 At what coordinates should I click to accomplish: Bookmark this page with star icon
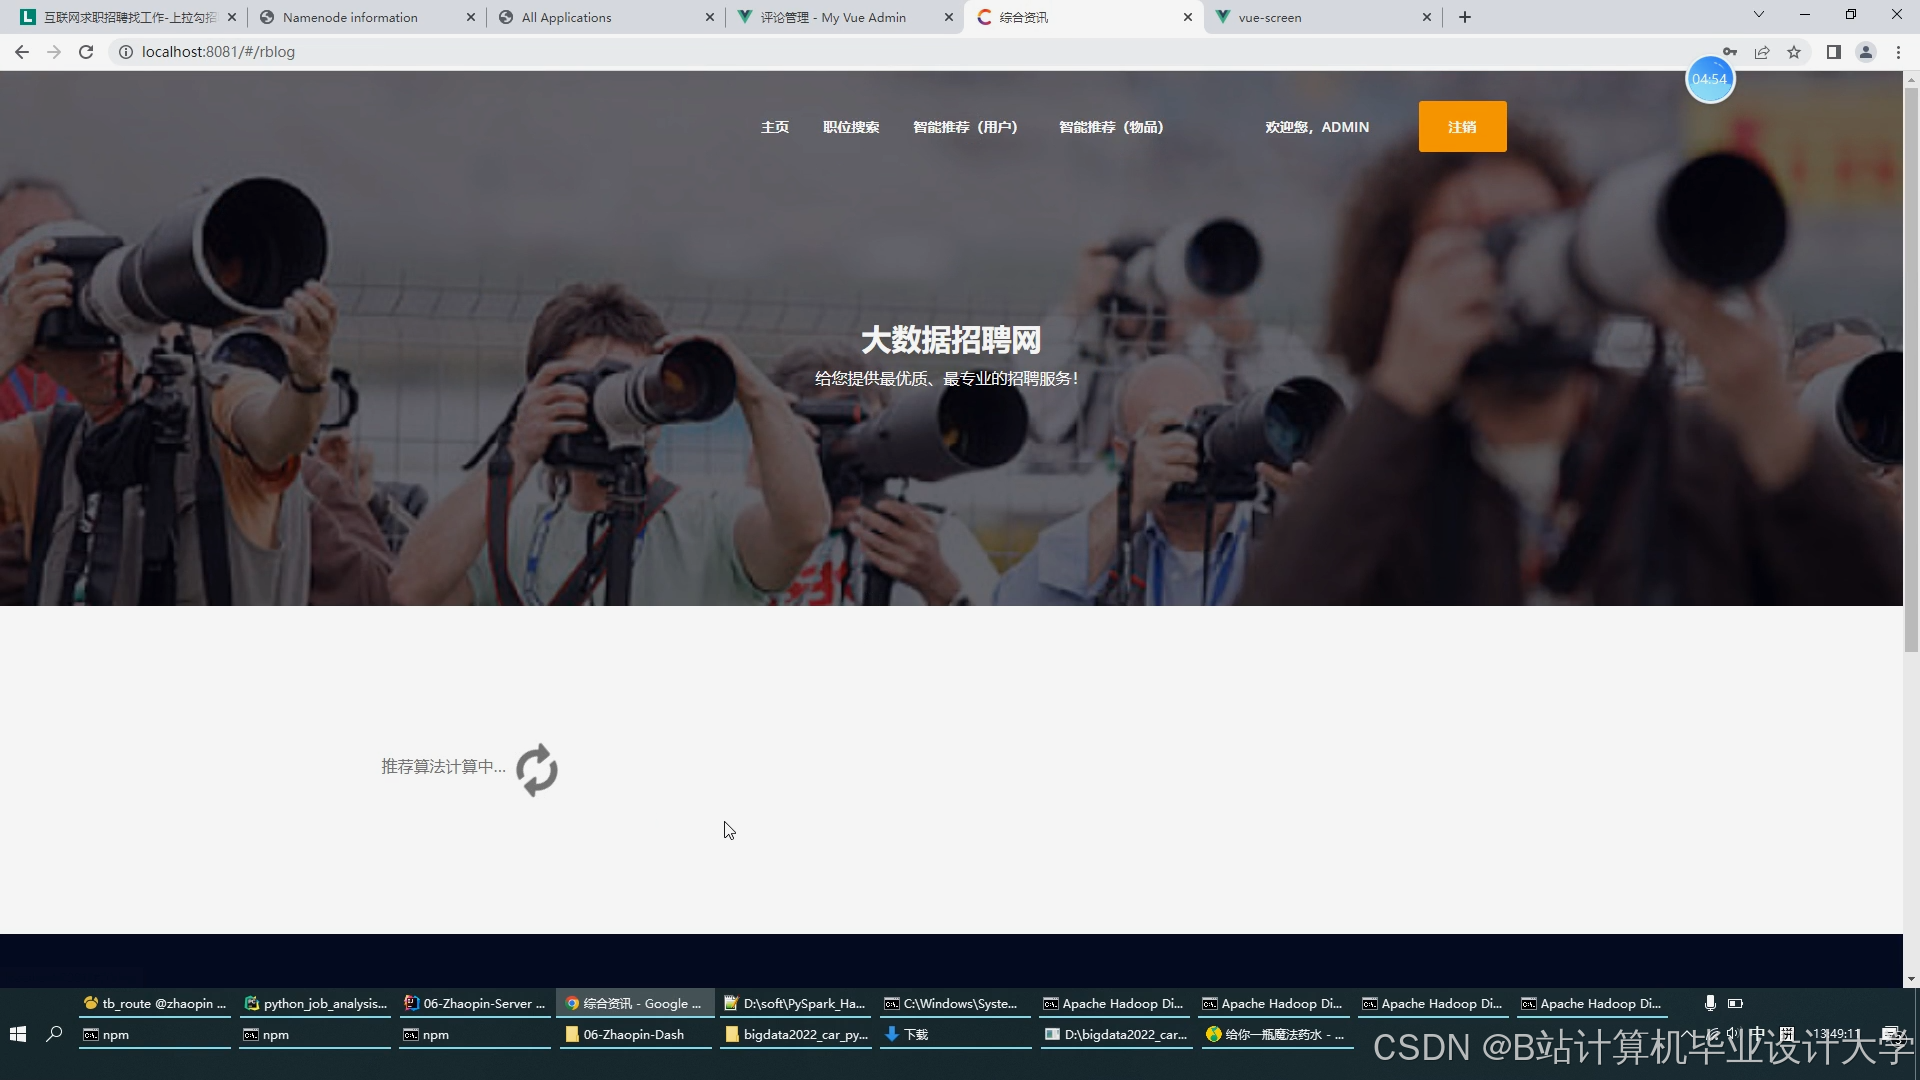pyautogui.click(x=1794, y=52)
